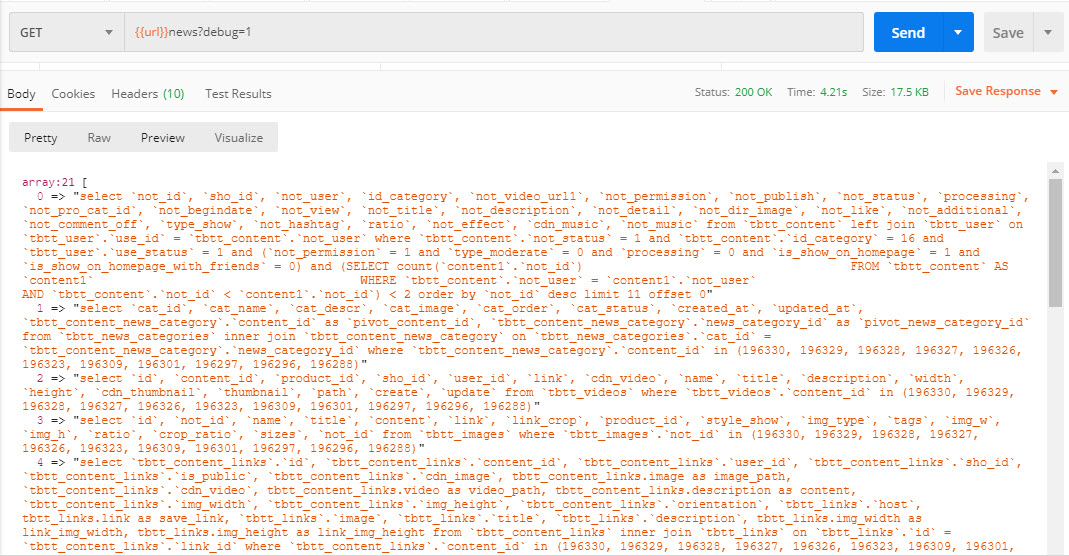This screenshot has width=1069, height=556.
Task: Open the GET method dropdown
Action: (67, 32)
